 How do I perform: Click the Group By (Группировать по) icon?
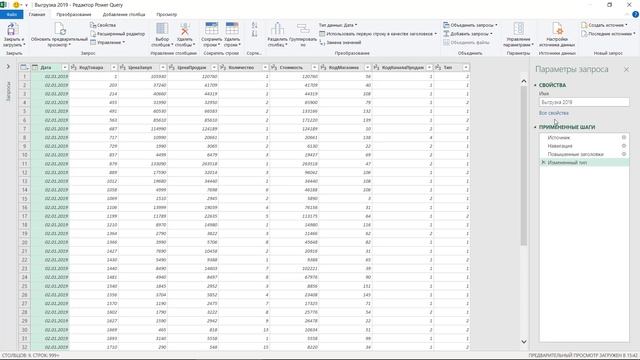[x=303, y=29]
